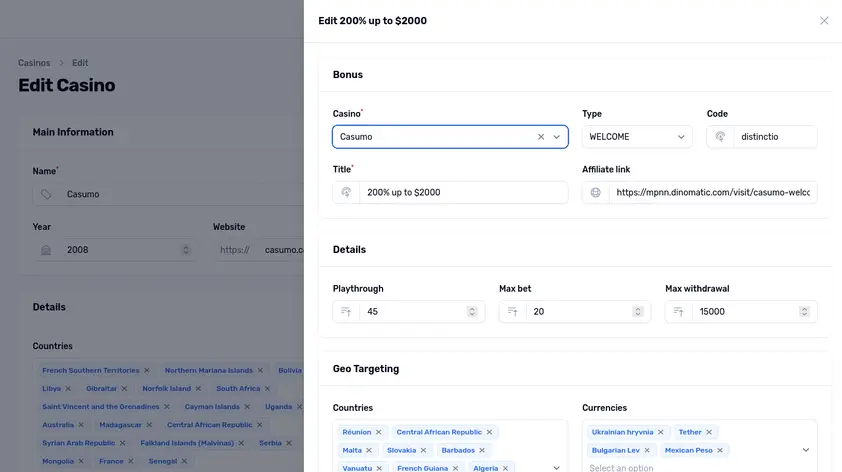Remove French Guiana from bonus countries
This screenshot has width=842, height=472.
click(455, 468)
